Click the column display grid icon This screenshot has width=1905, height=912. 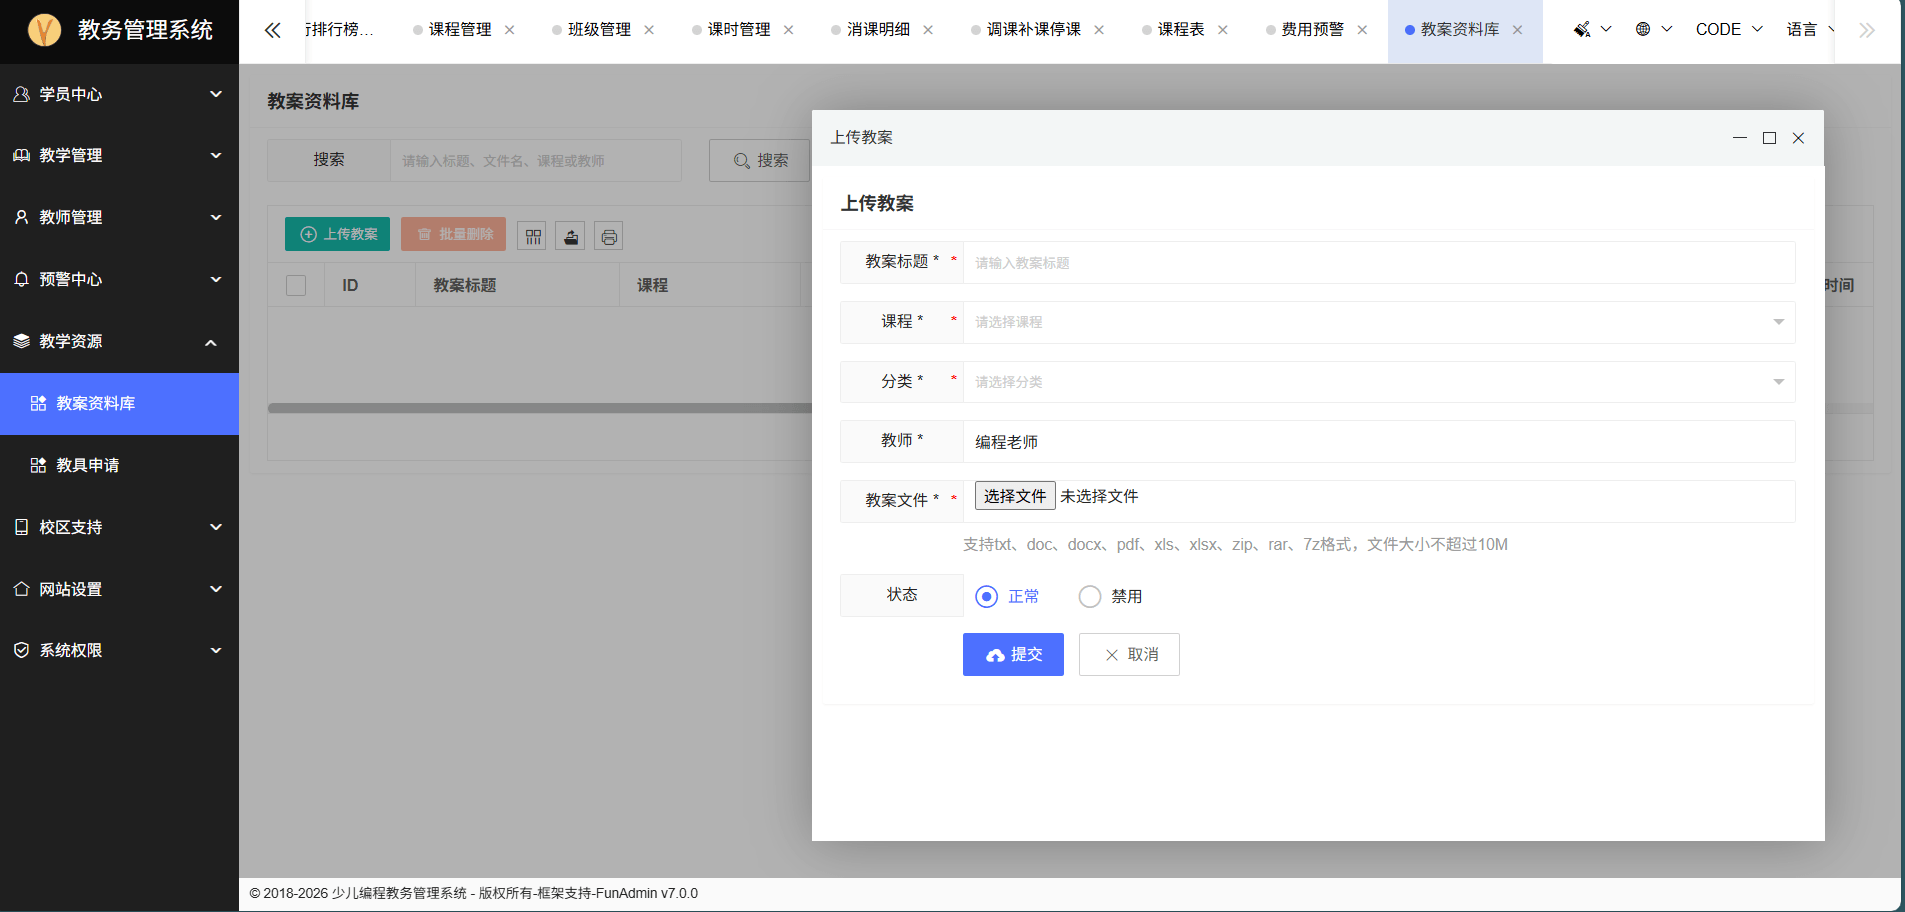(x=532, y=236)
